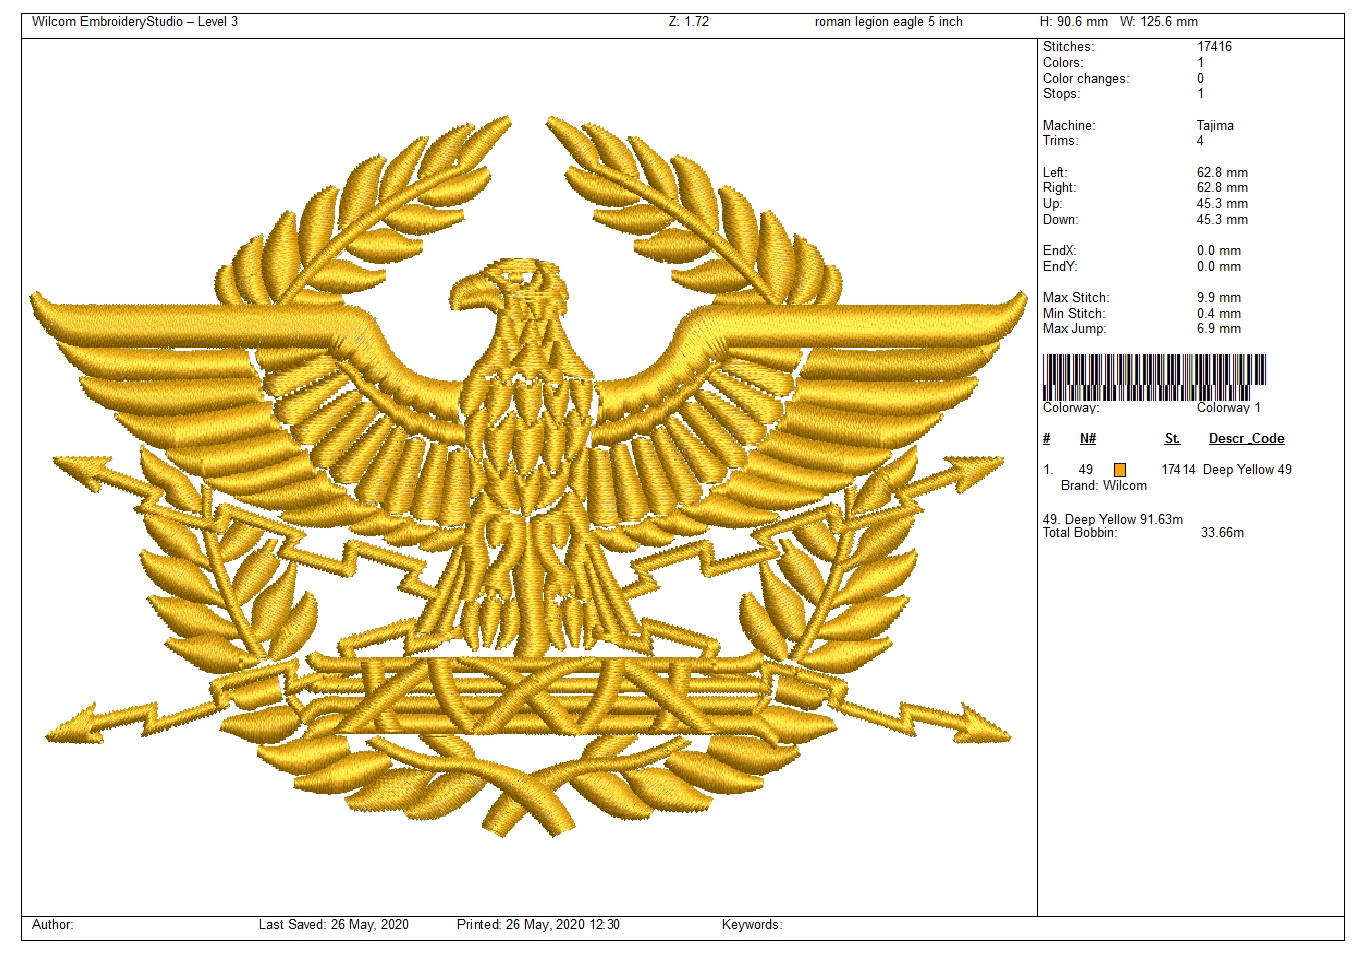The width and height of the screenshot is (1363, 955).
Task: Select the underlined St. column header
Action: pos(1172,439)
